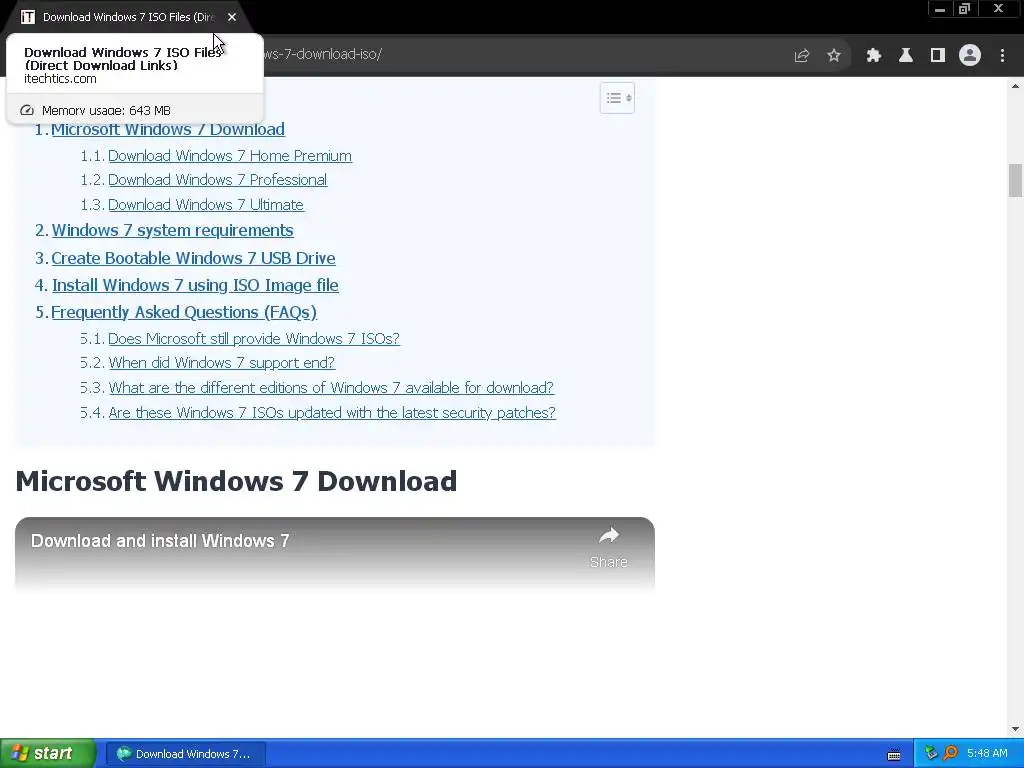
Task: Click the security shield tray icon
Action: click(931, 754)
